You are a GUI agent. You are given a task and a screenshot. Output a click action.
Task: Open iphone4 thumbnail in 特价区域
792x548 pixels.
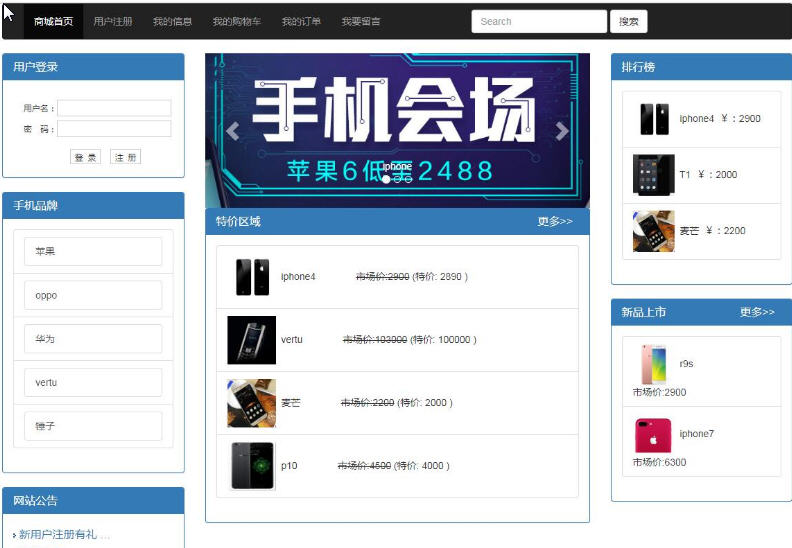[252, 277]
